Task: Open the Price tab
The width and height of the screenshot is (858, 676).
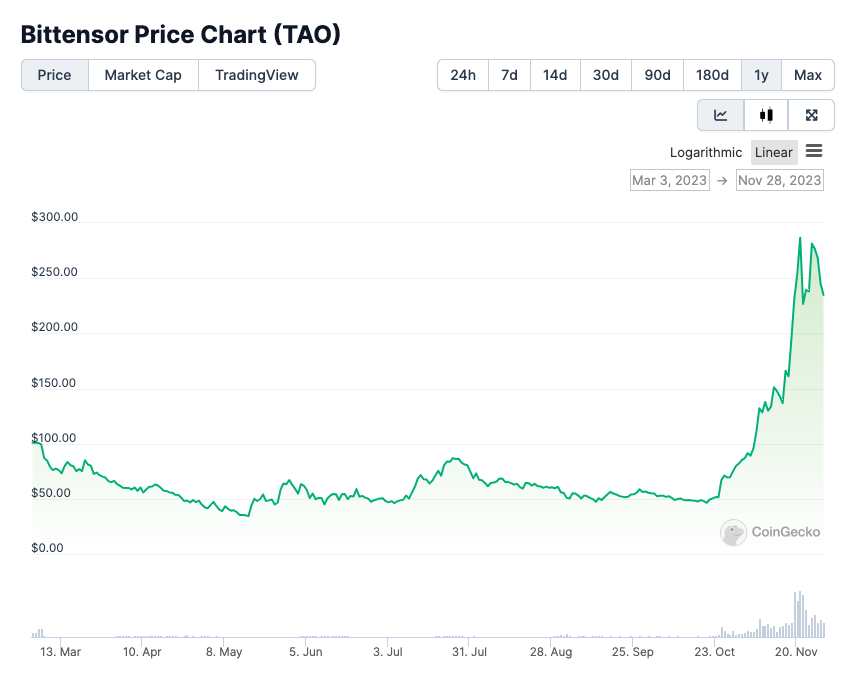Action: click(x=55, y=75)
